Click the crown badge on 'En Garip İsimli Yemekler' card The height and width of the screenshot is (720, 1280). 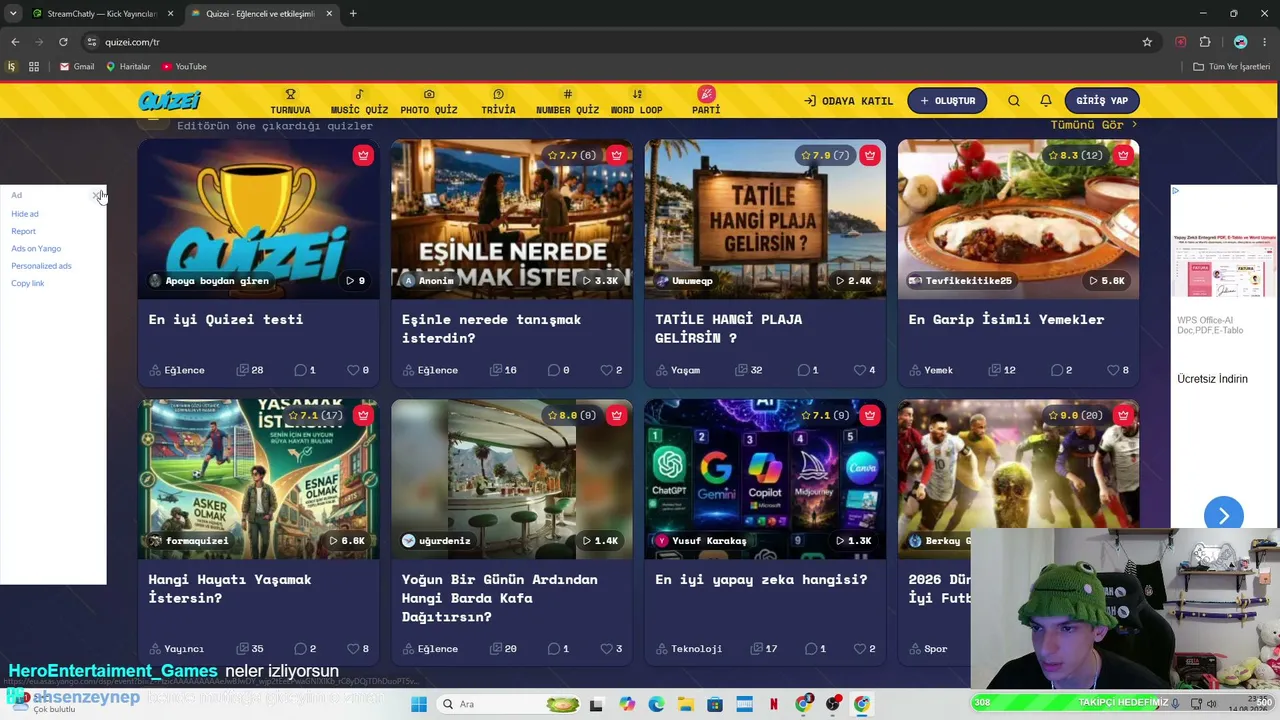coord(1123,155)
